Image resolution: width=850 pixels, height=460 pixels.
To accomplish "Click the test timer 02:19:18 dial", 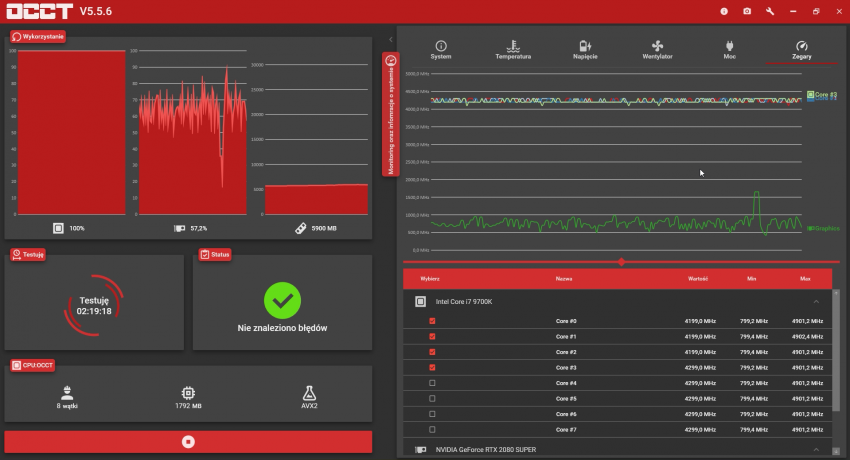I will click(94, 306).
